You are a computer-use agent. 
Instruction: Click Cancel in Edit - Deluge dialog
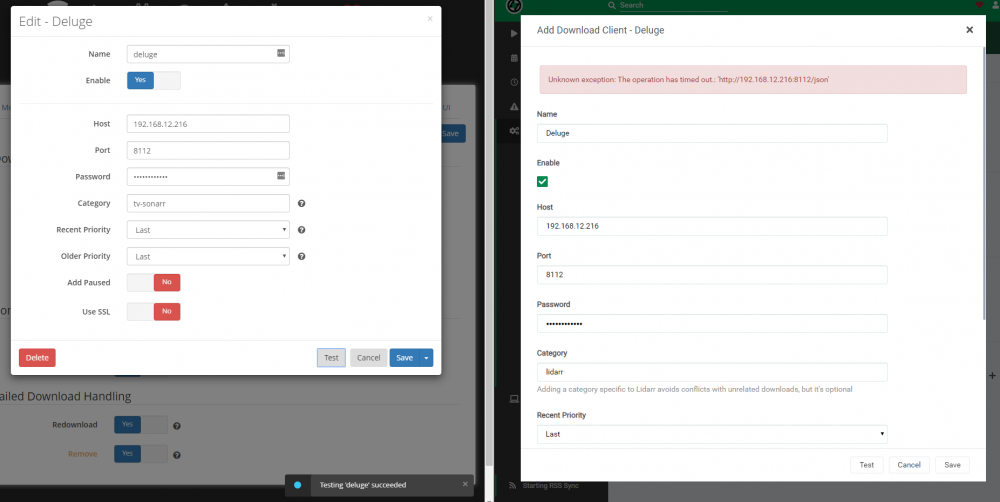(x=369, y=358)
